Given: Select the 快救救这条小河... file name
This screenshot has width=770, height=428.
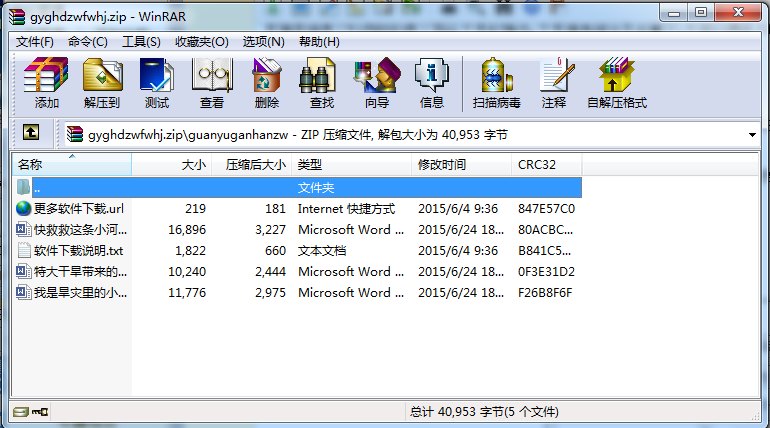Looking at the screenshot, I should pos(80,229).
